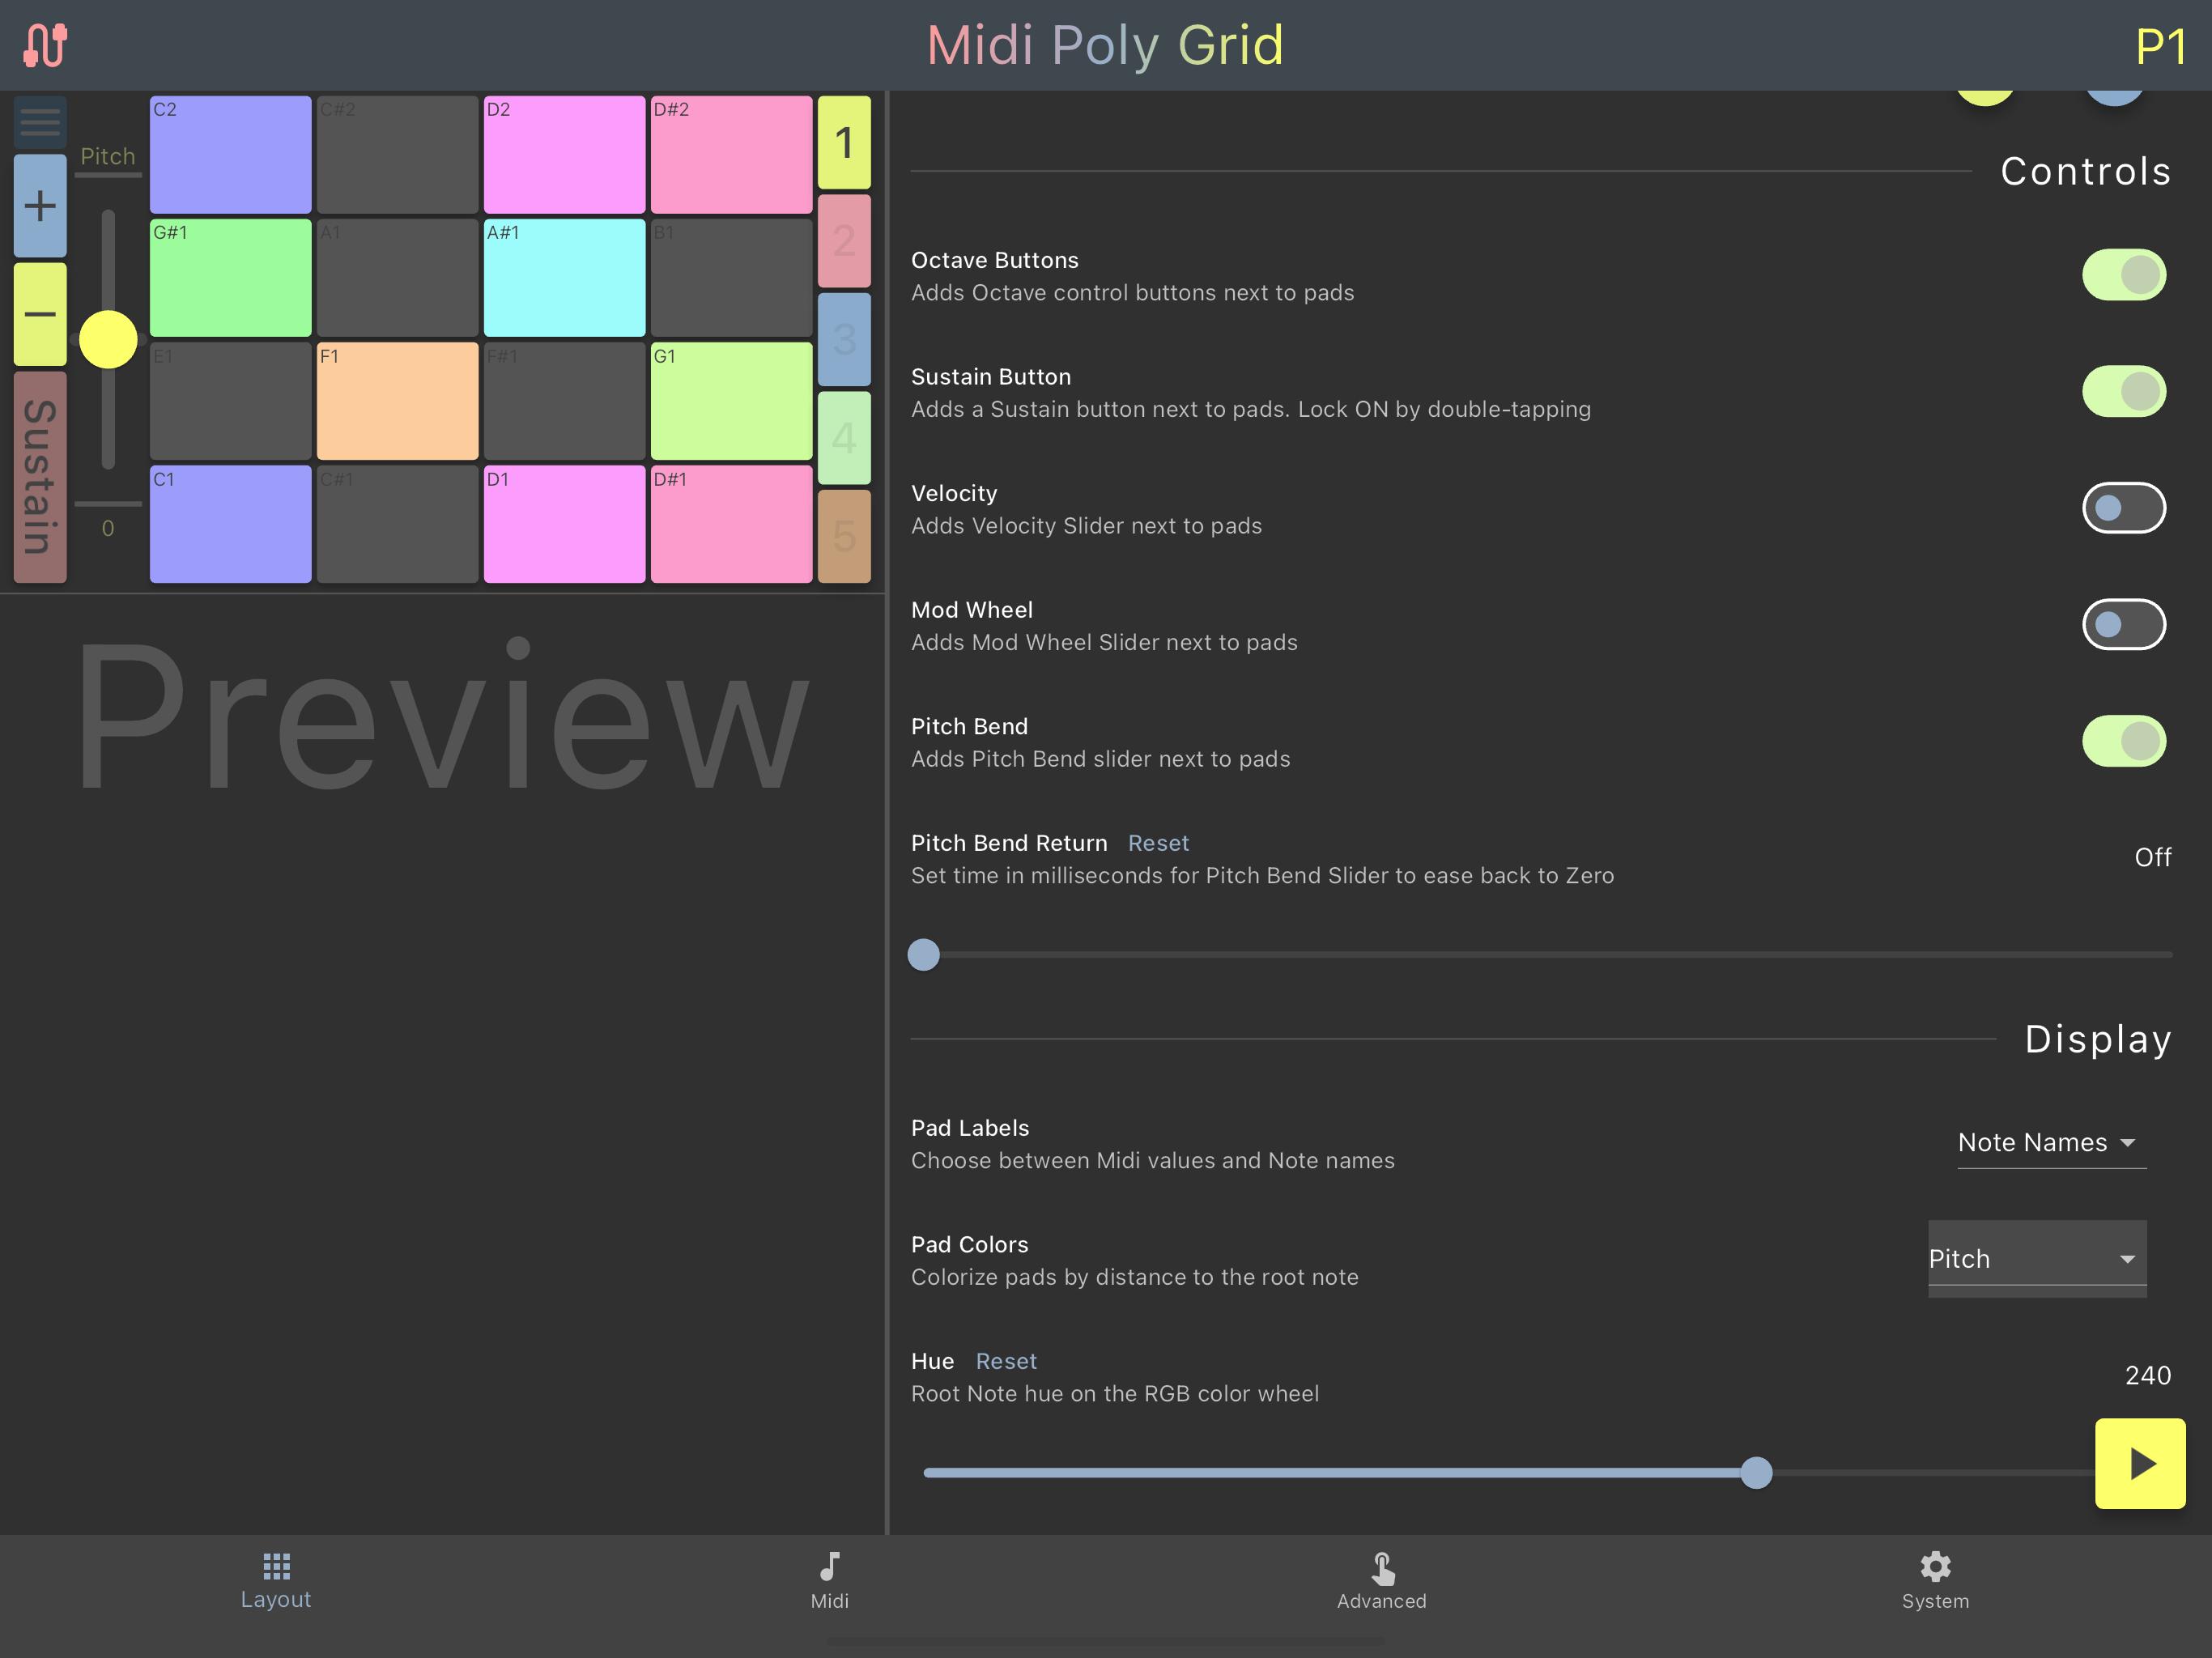
Task: Tap the dimmed F#1 pad
Action: (x=564, y=401)
